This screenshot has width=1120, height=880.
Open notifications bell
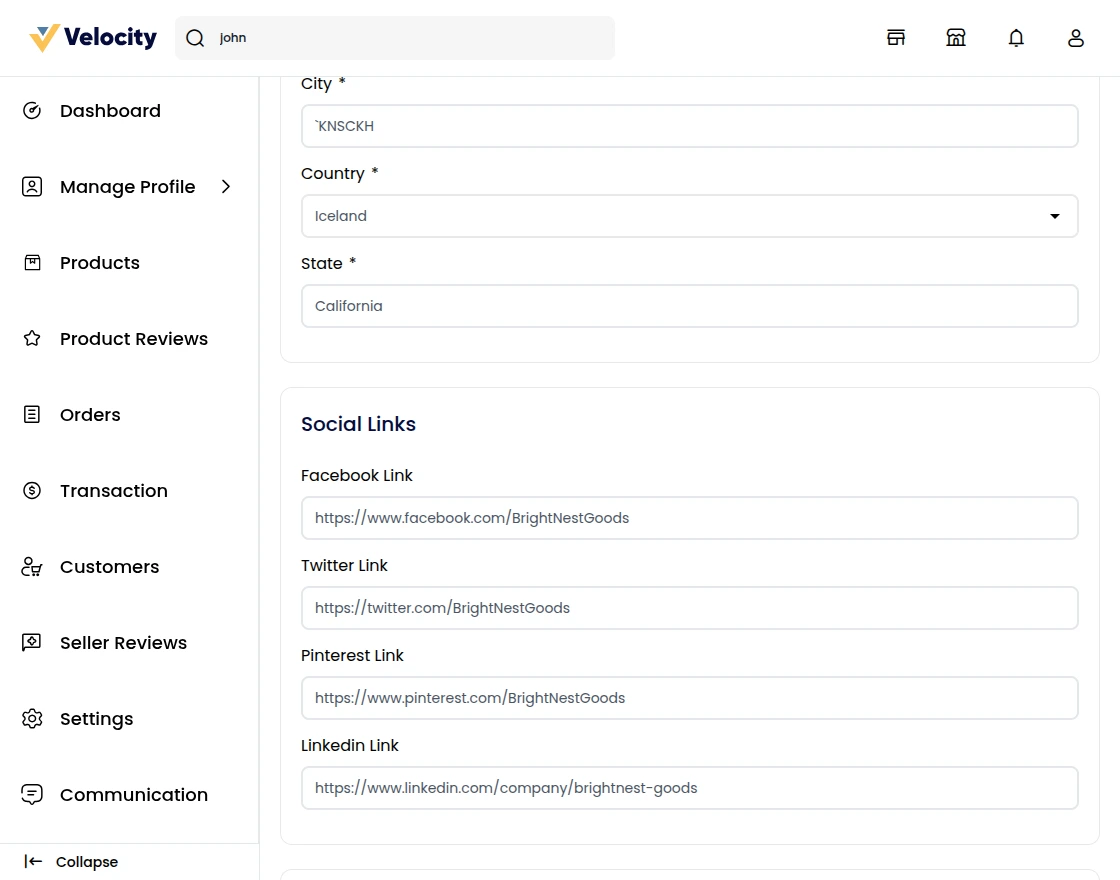[1016, 37]
